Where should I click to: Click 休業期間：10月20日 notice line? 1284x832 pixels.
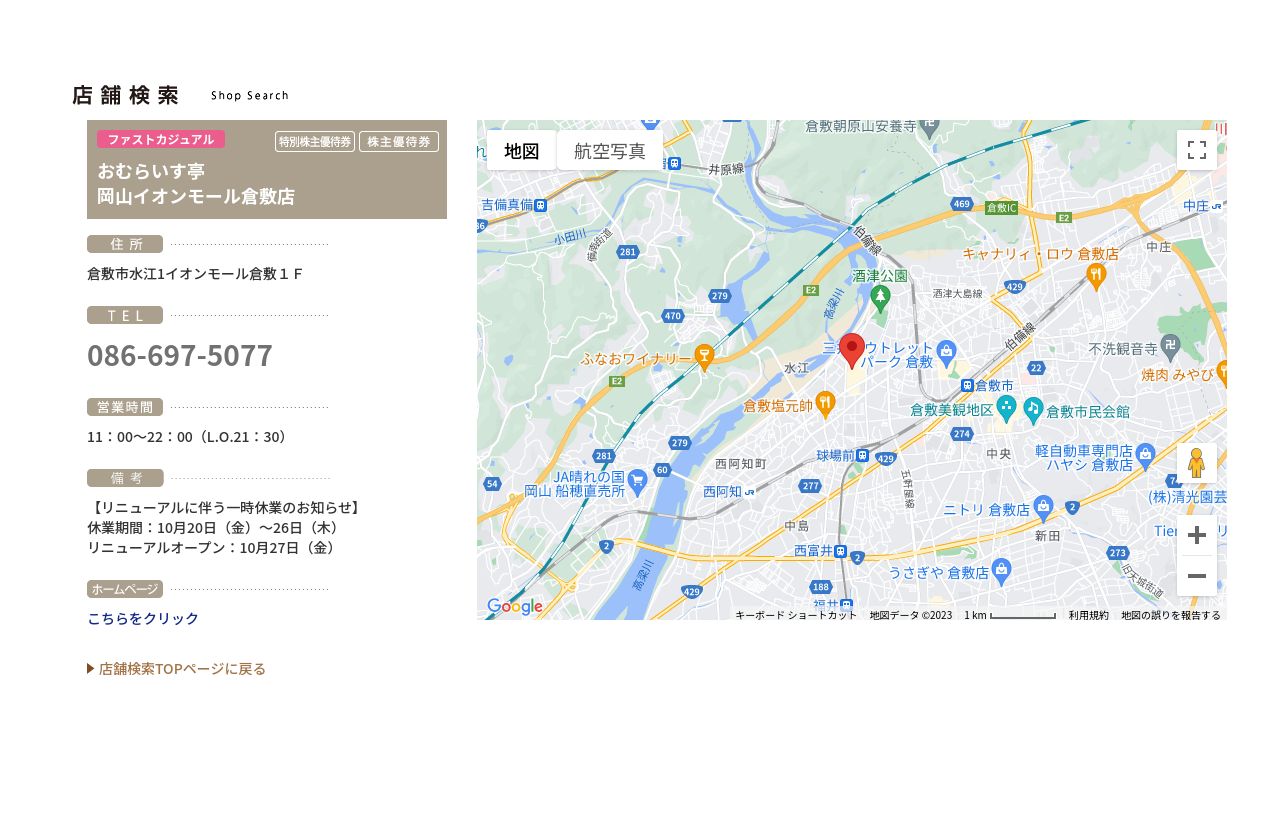click(x=213, y=528)
